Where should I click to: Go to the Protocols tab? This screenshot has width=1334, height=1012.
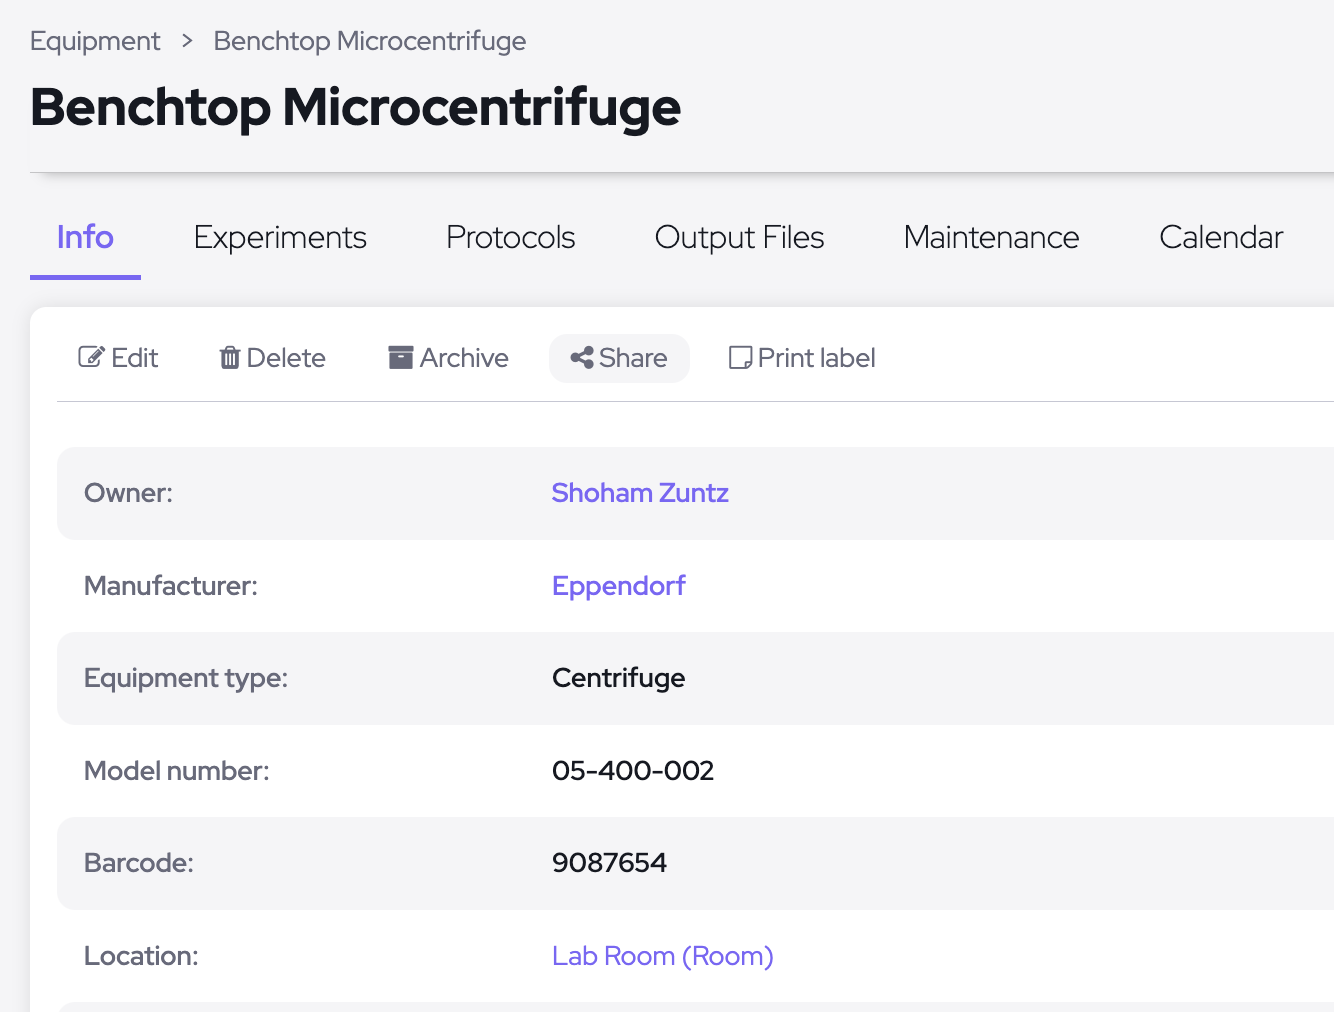point(510,237)
